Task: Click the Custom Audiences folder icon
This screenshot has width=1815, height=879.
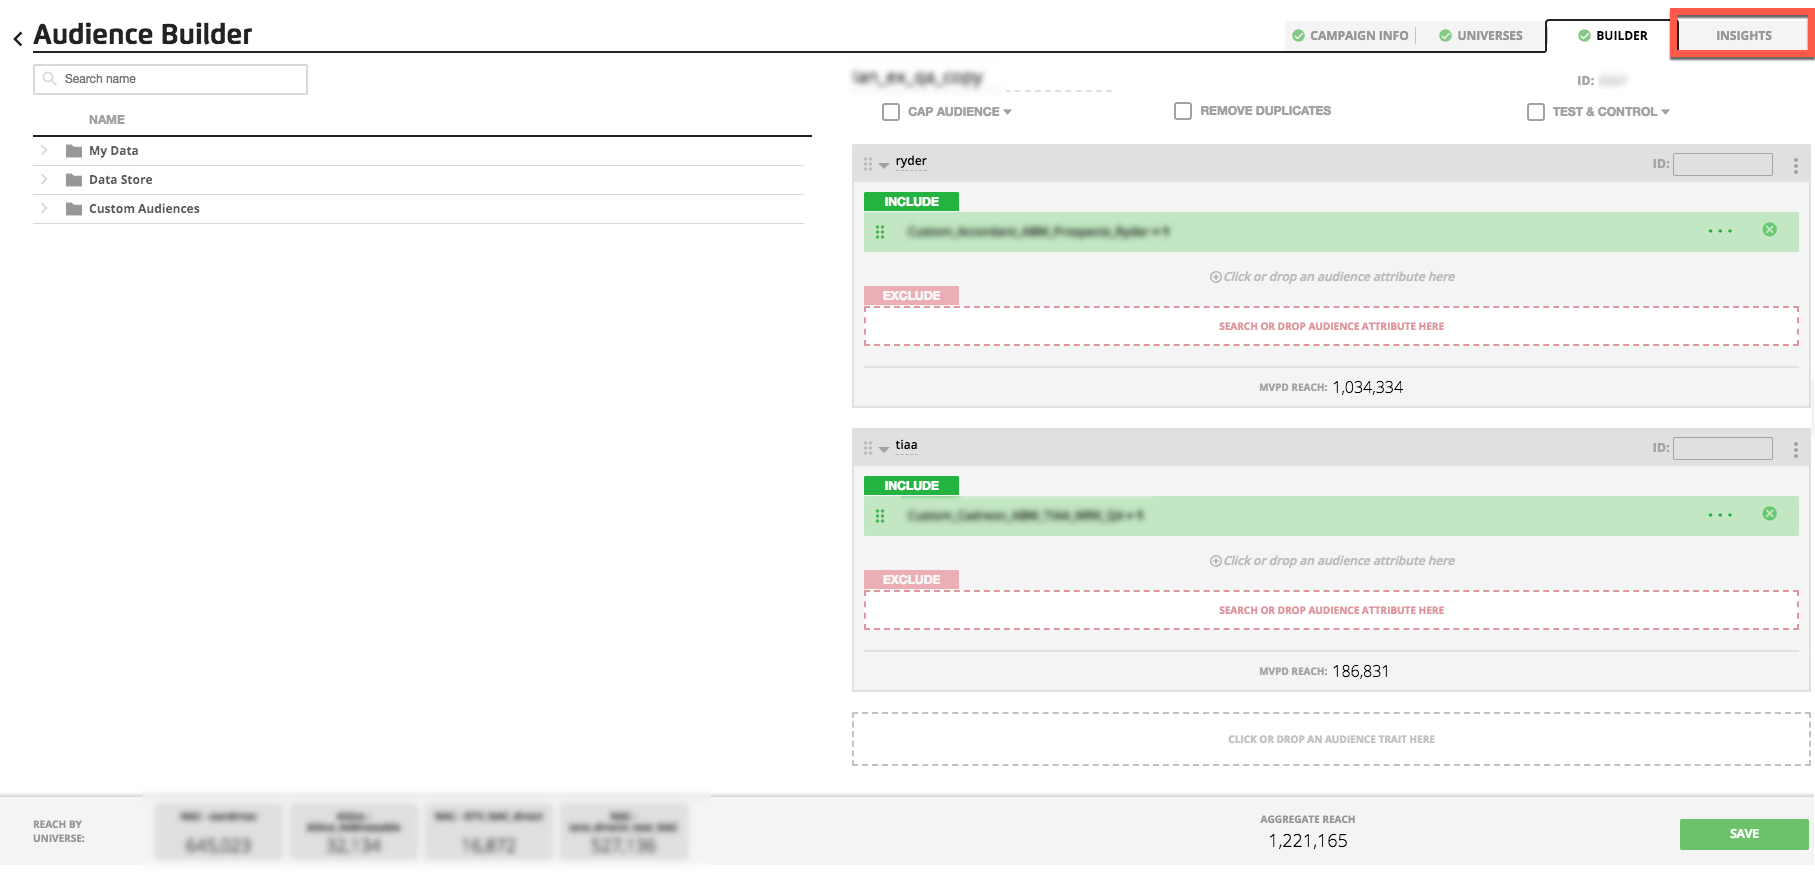Action: click(x=74, y=209)
